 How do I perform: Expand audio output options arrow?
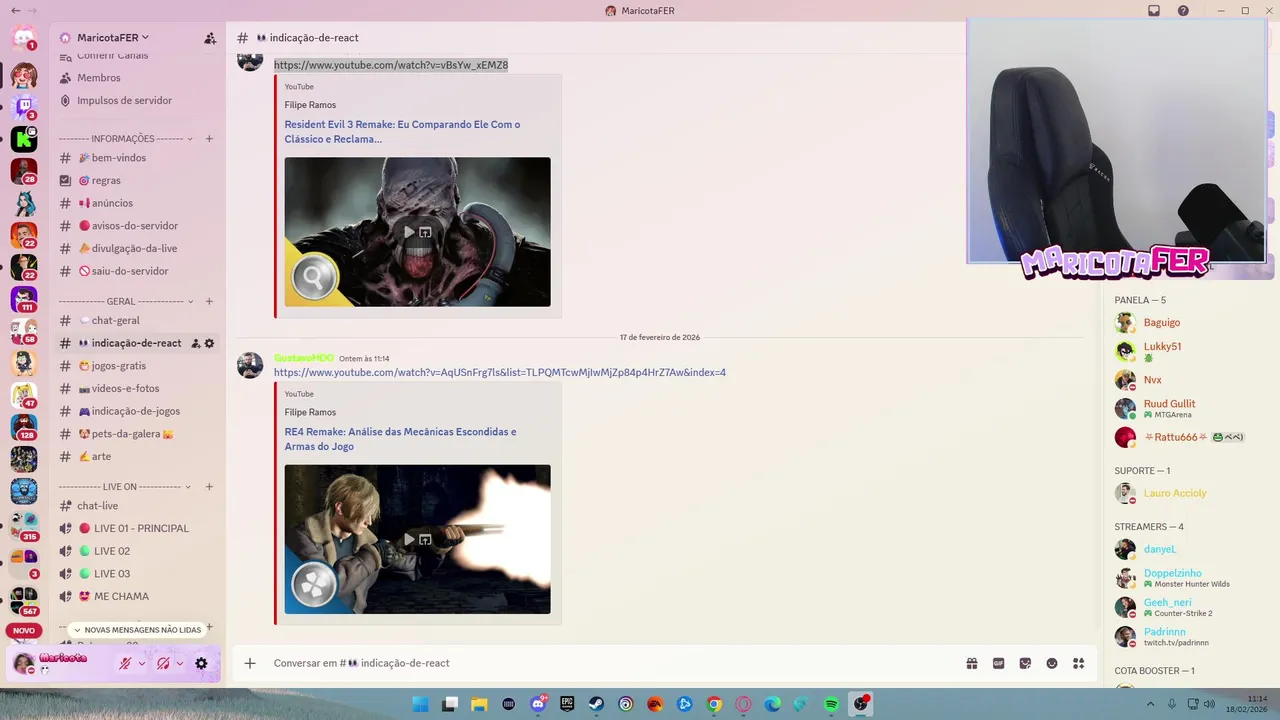click(x=180, y=663)
